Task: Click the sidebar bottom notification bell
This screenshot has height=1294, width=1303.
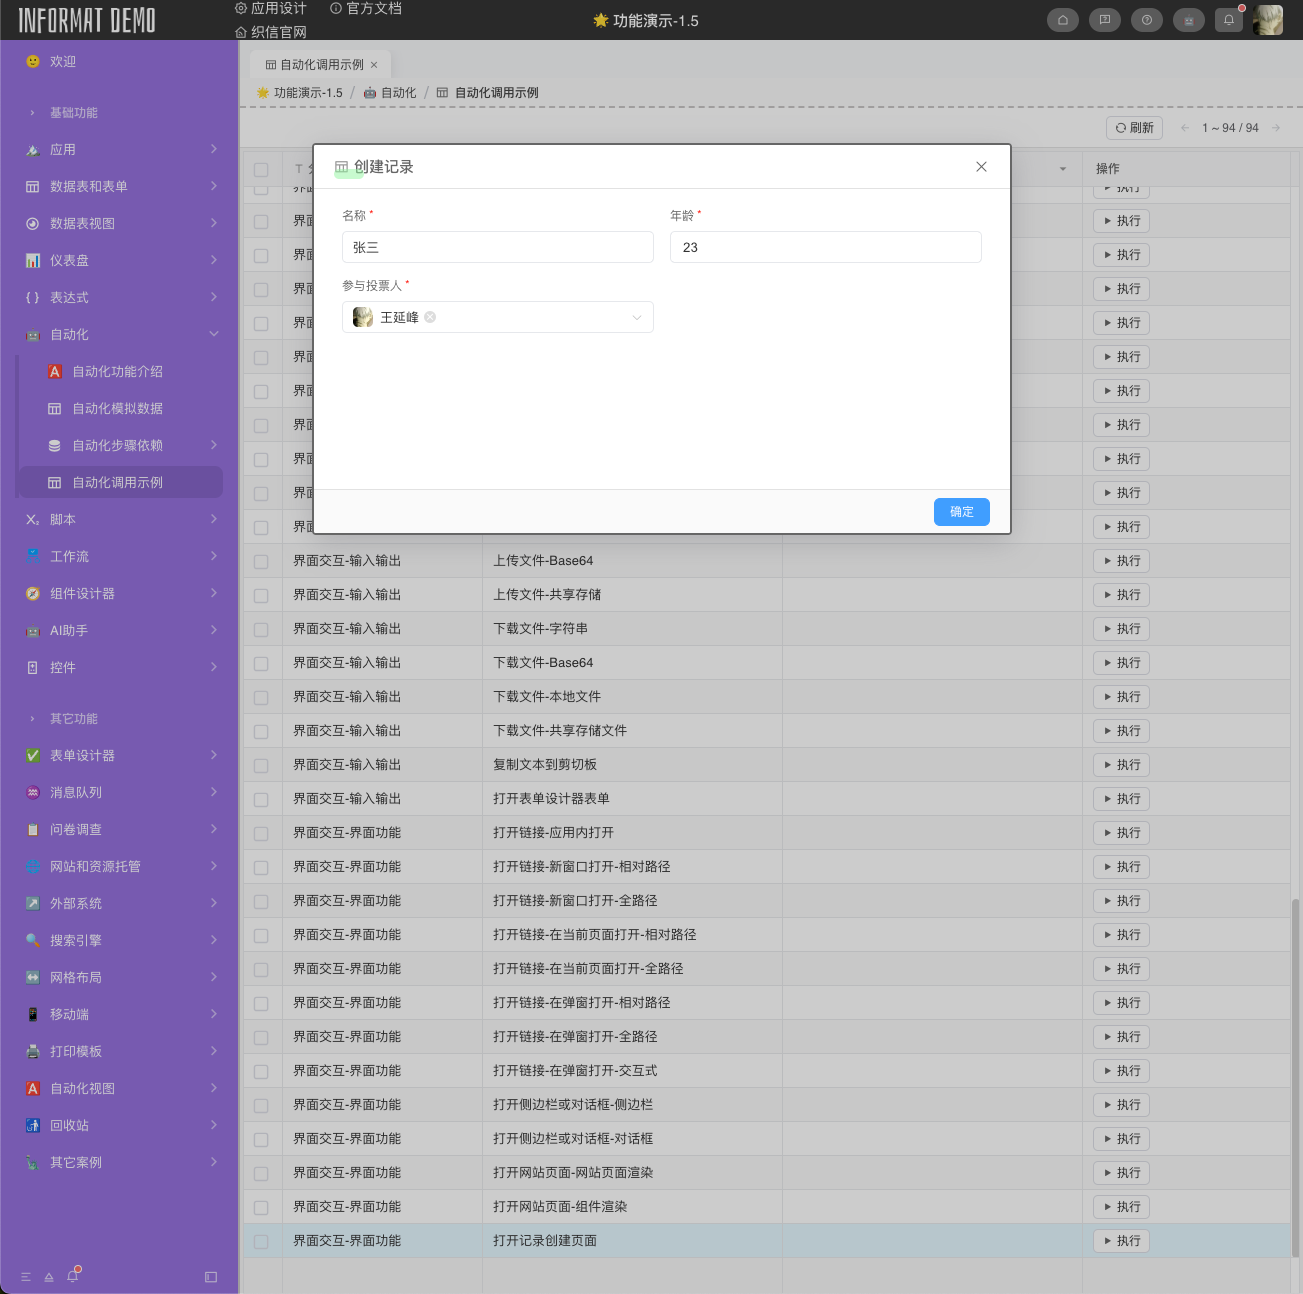Action: (73, 1277)
